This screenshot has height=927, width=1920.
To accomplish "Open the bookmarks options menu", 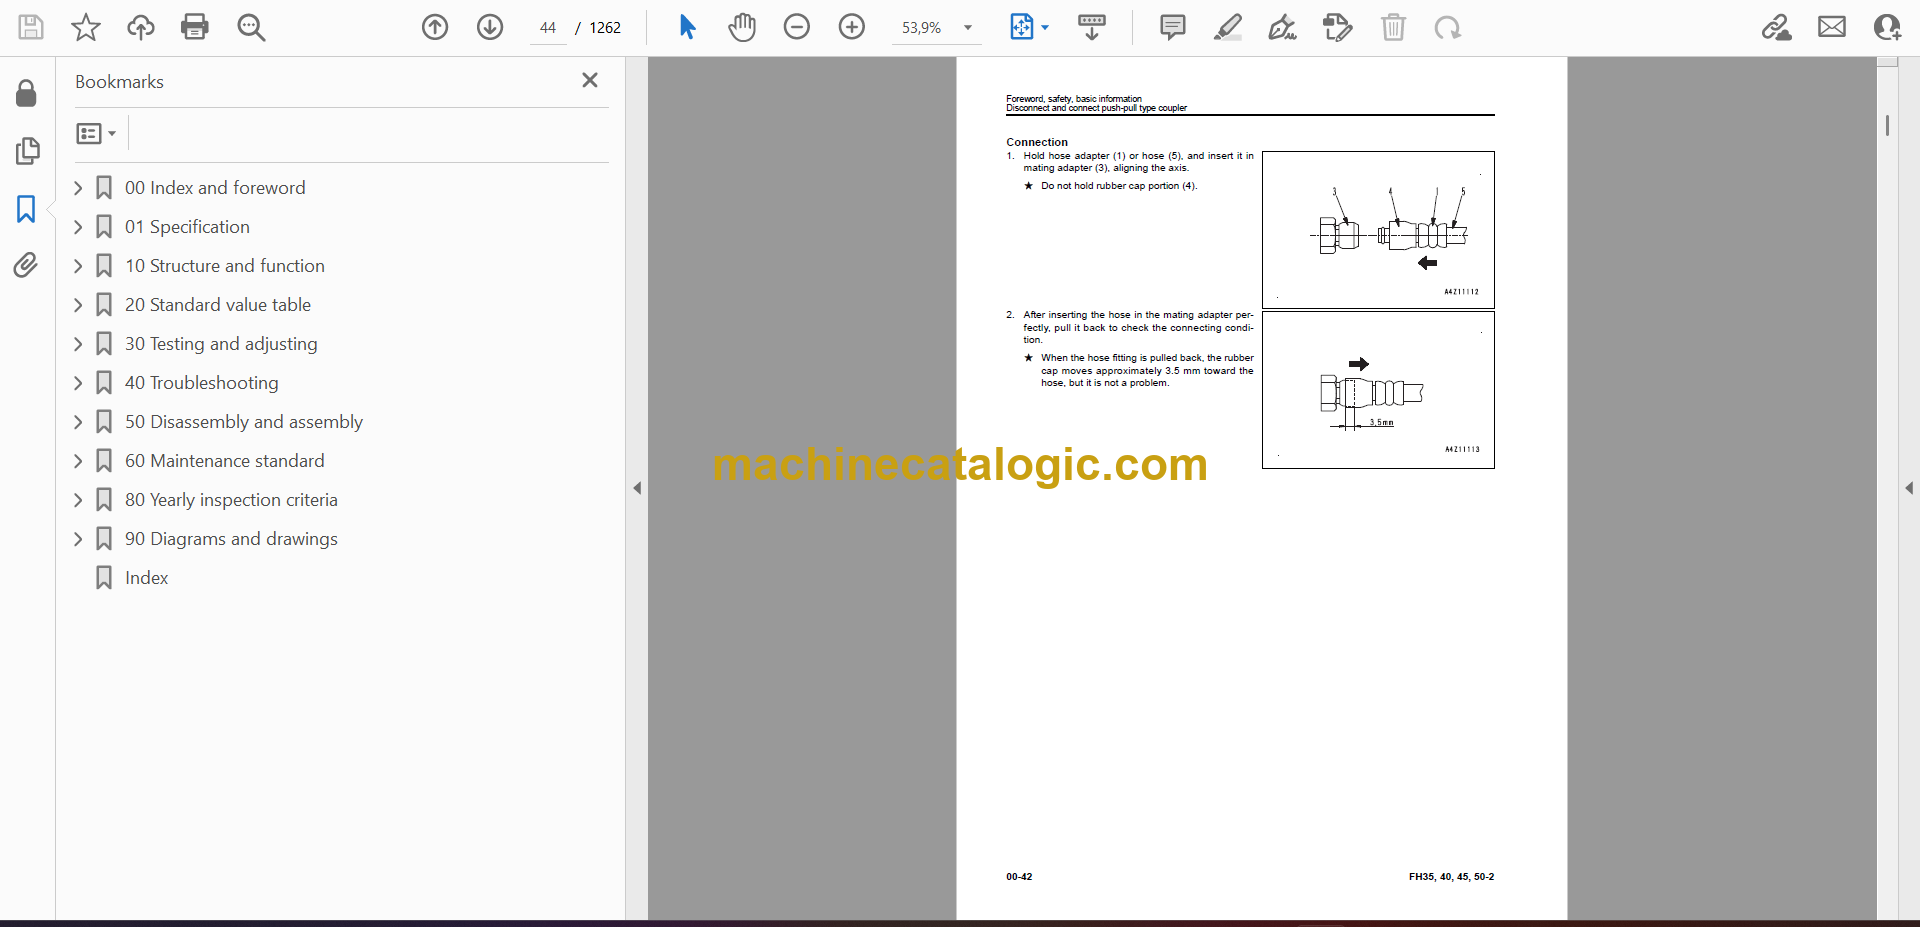I will [x=96, y=133].
